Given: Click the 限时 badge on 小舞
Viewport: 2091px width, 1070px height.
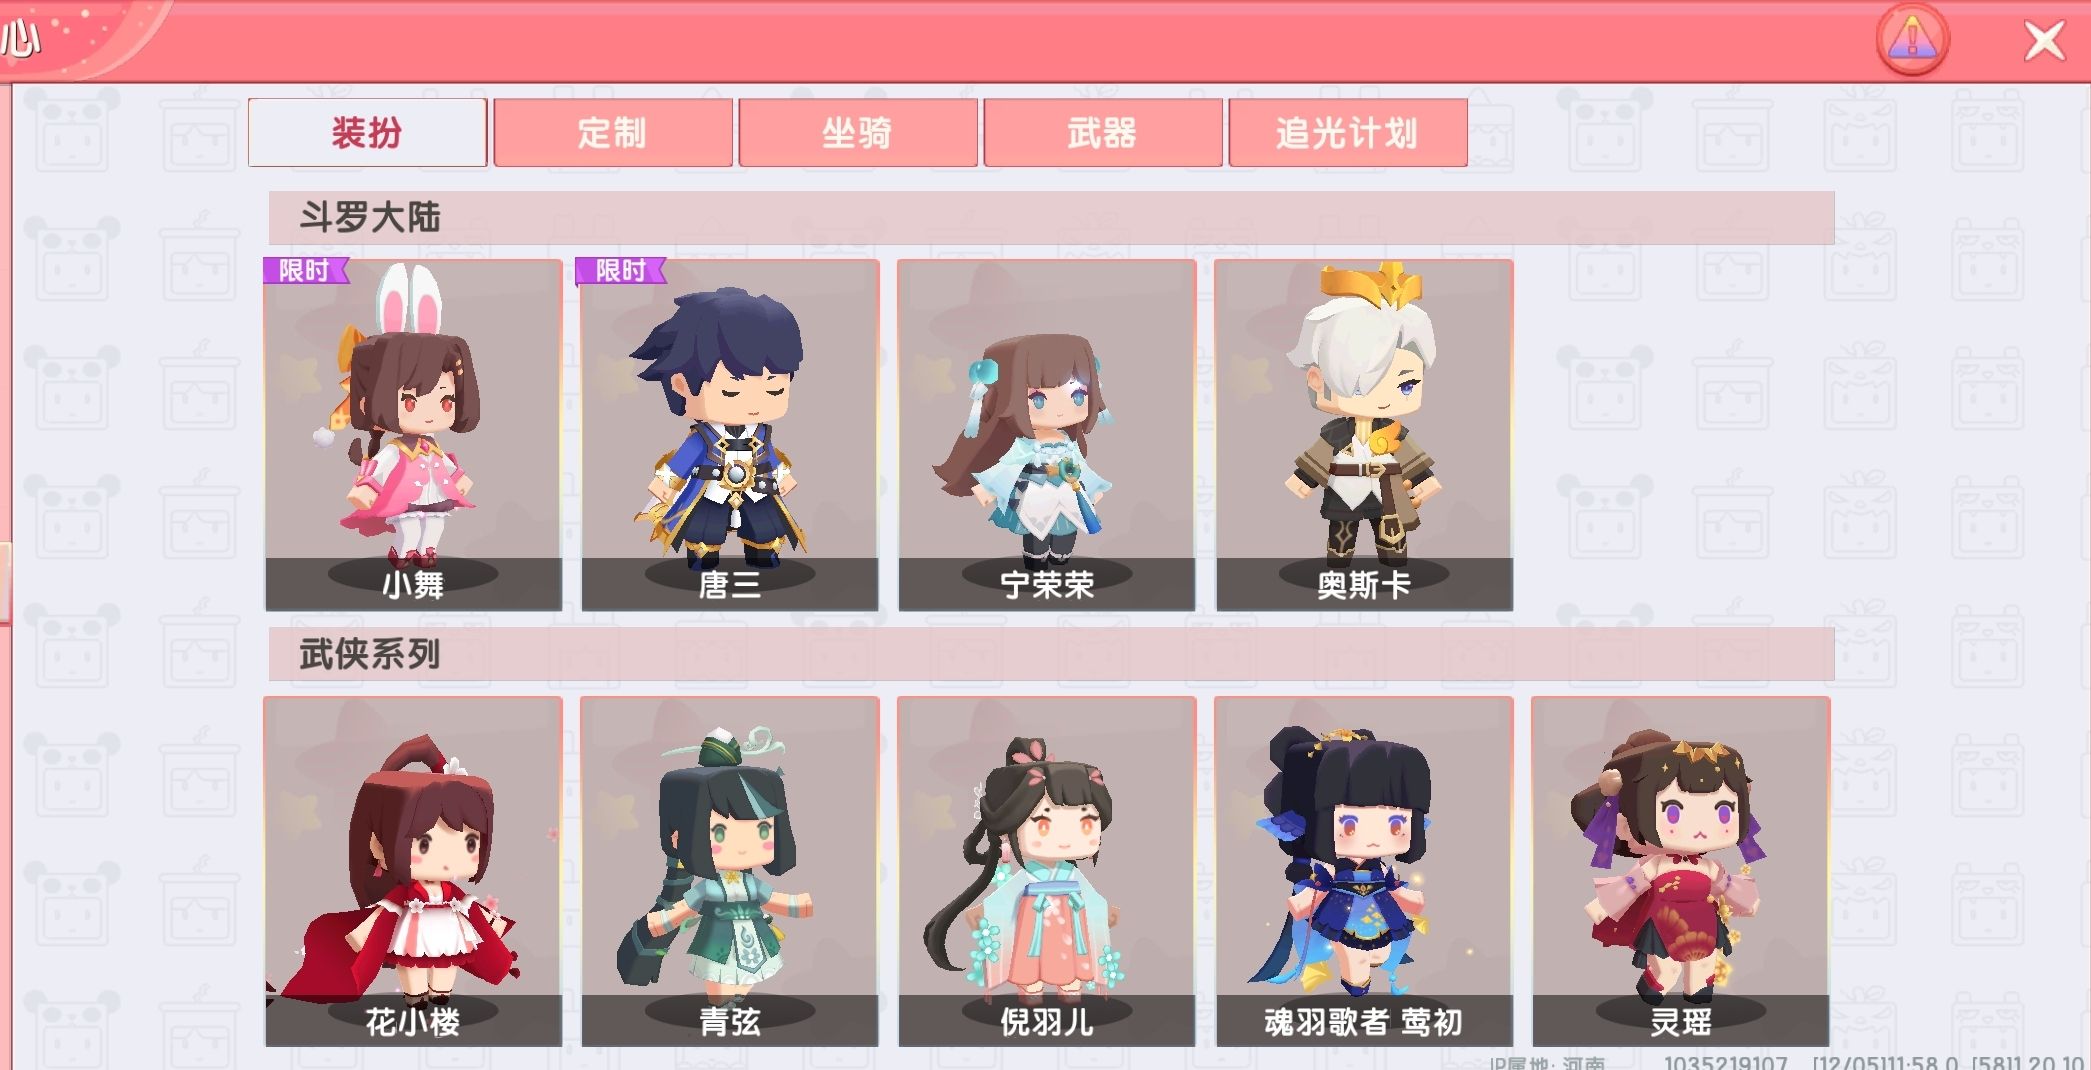Looking at the screenshot, I should click(x=306, y=271).
